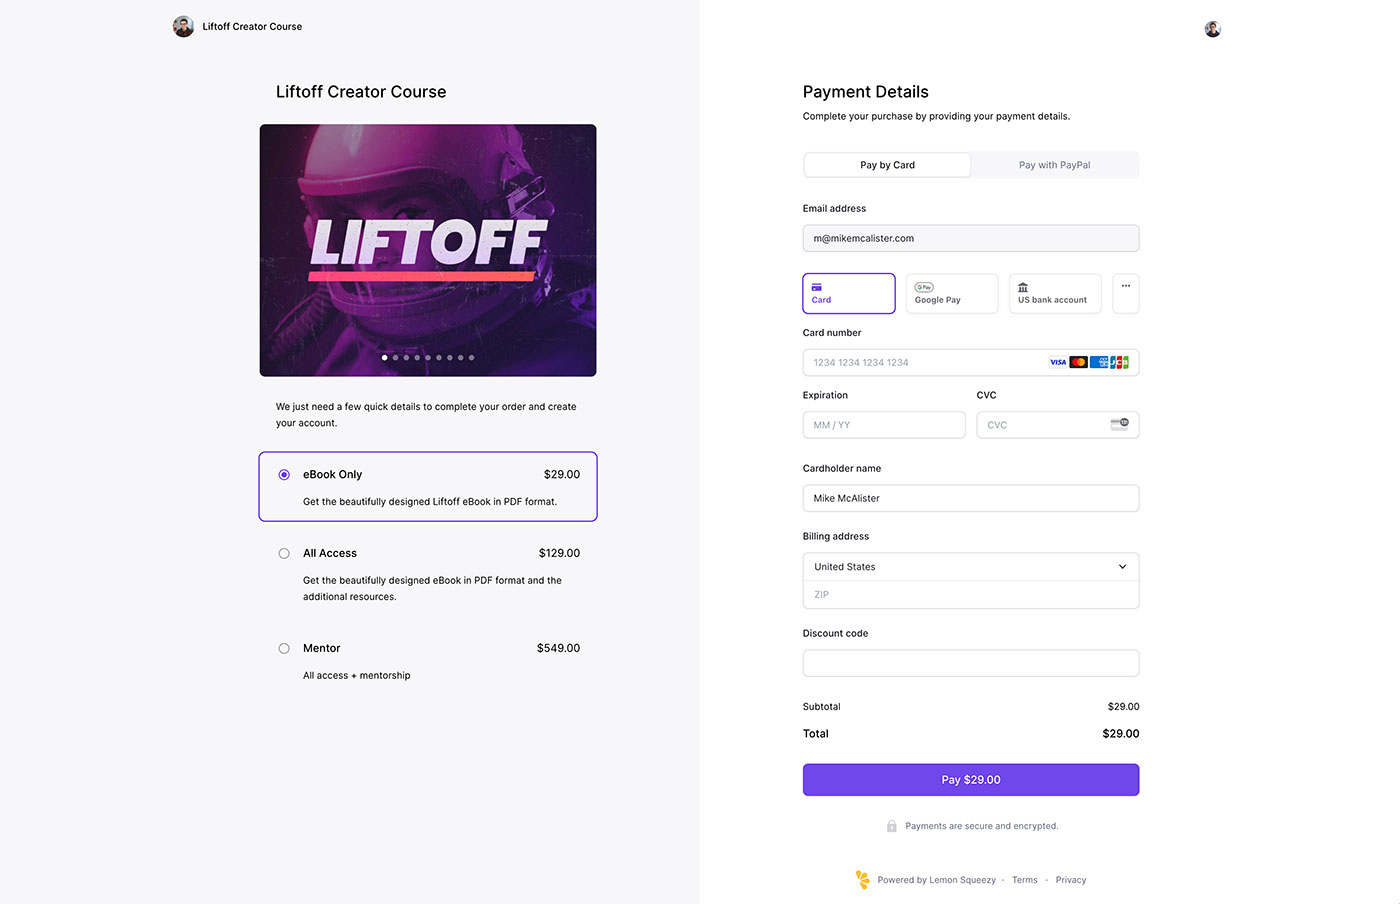Image resolution: width=1400 pixels, height=904 pixels.
Task: Select the eBook Only radio button
Action: click(284, 474)
